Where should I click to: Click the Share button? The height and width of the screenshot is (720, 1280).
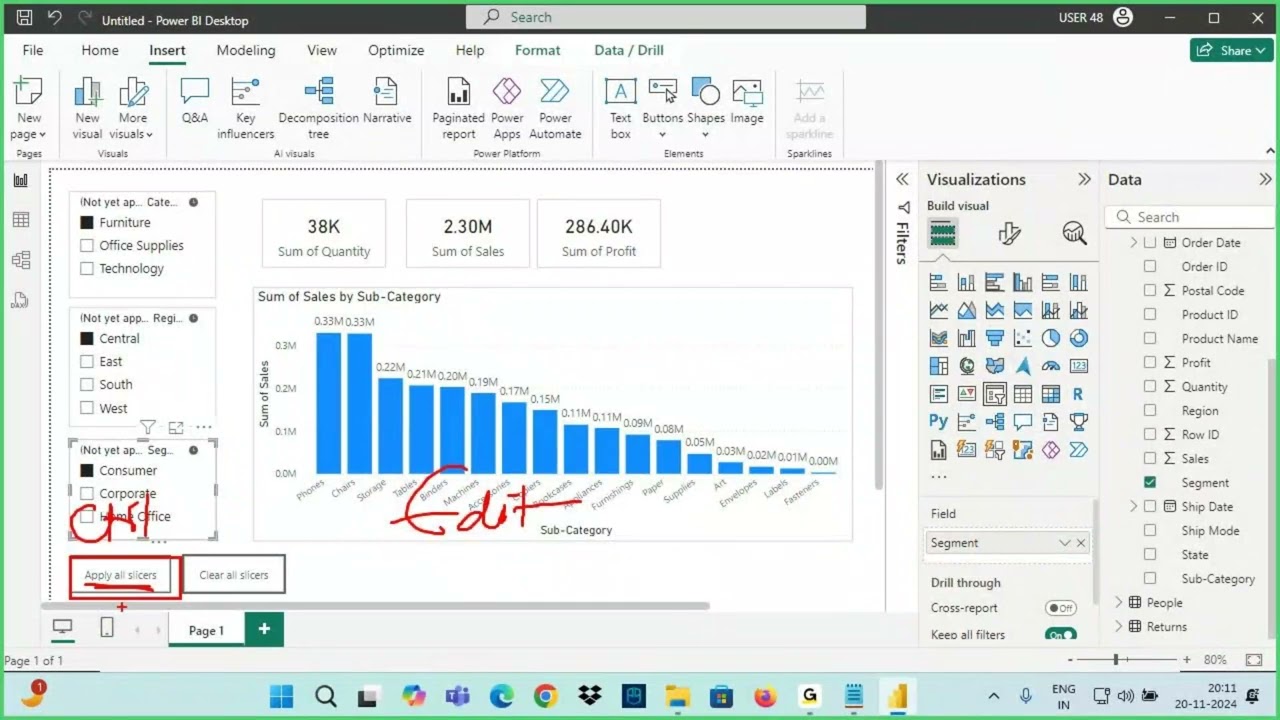coord(1231,50)
